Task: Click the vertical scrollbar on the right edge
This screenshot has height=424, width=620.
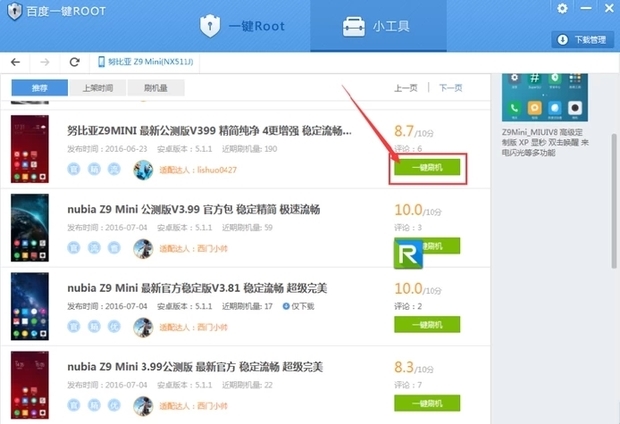Action: click(x=614, y=201)
